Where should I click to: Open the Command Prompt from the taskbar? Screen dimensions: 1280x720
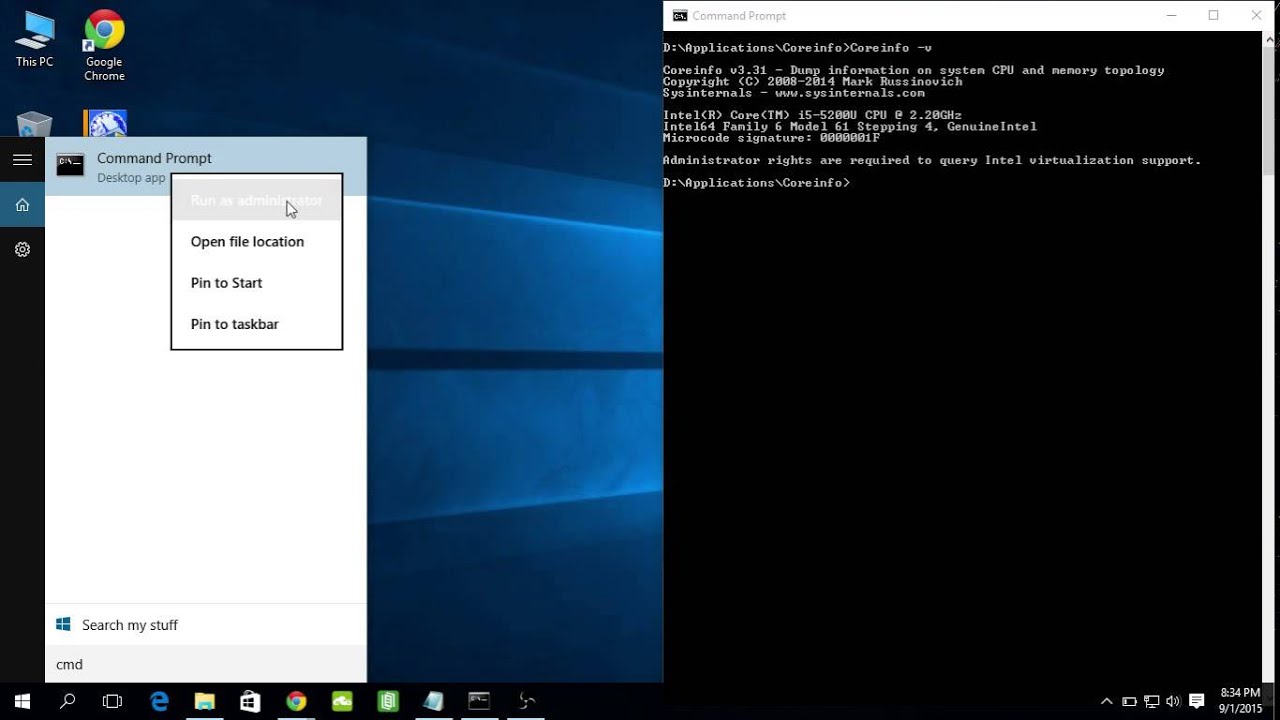(x=479, y=700)
